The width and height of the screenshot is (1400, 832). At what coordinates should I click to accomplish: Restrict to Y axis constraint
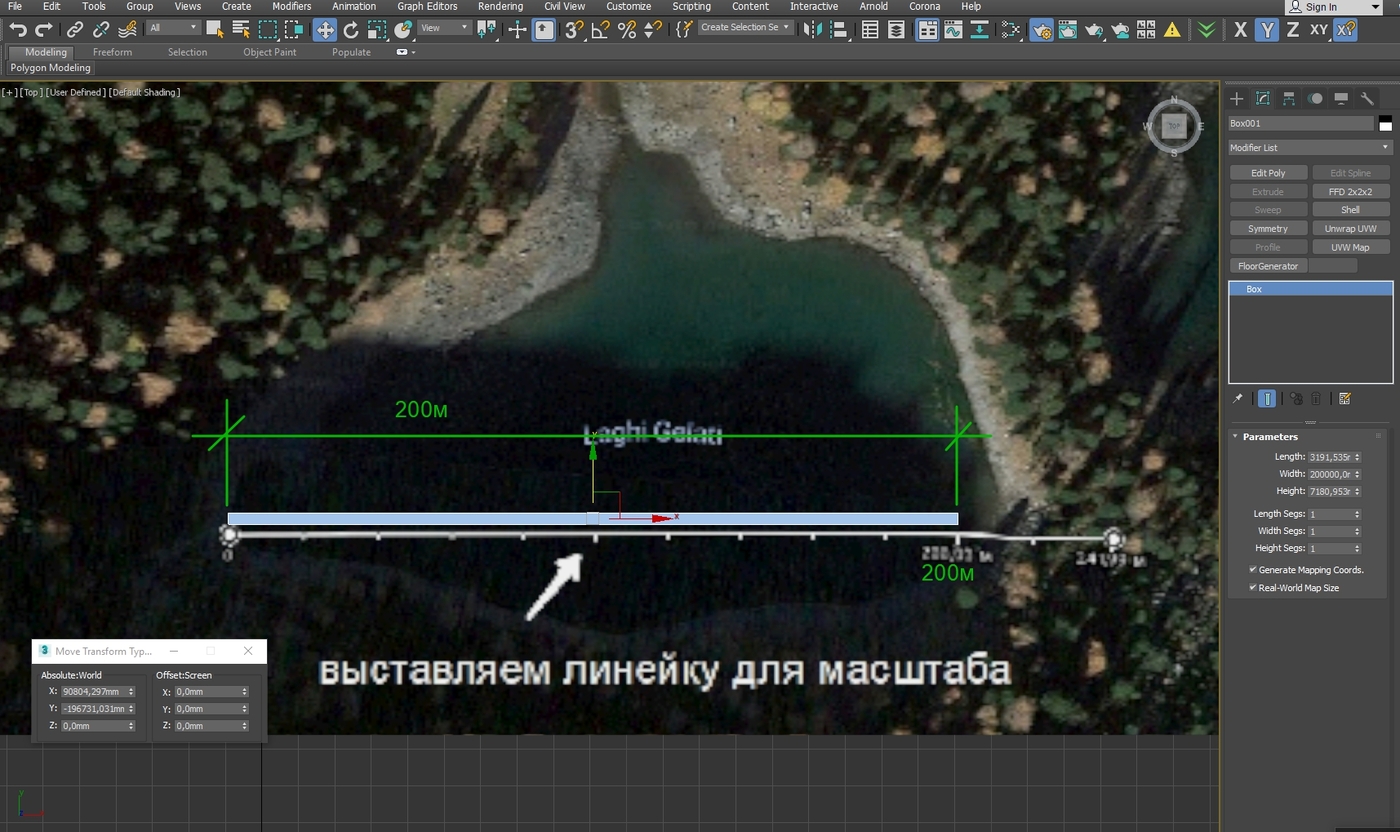pyautogui.click(x=1267, y=30)
